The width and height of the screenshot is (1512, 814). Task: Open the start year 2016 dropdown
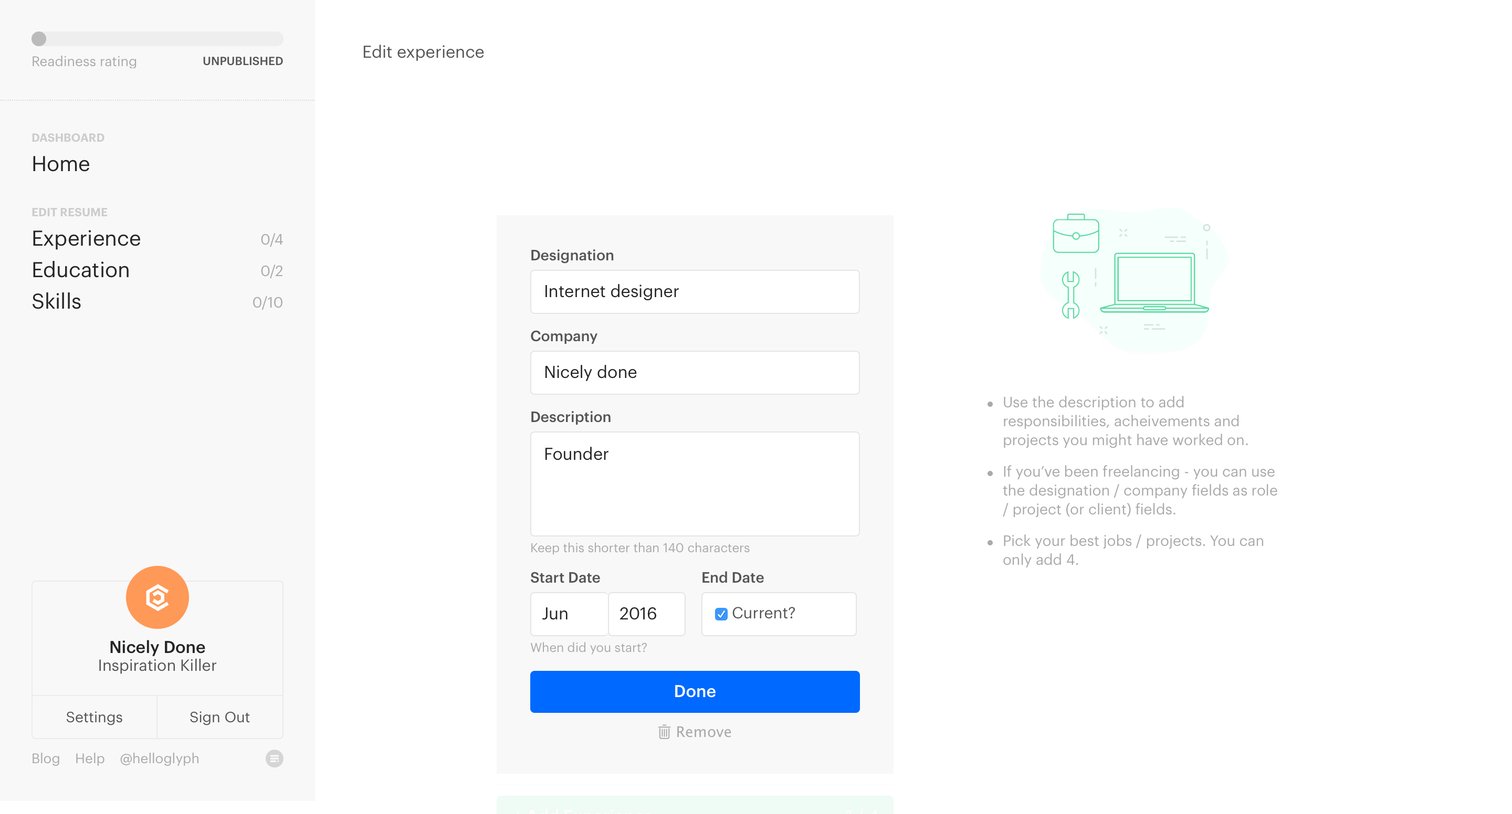click(x=646, y=614)
